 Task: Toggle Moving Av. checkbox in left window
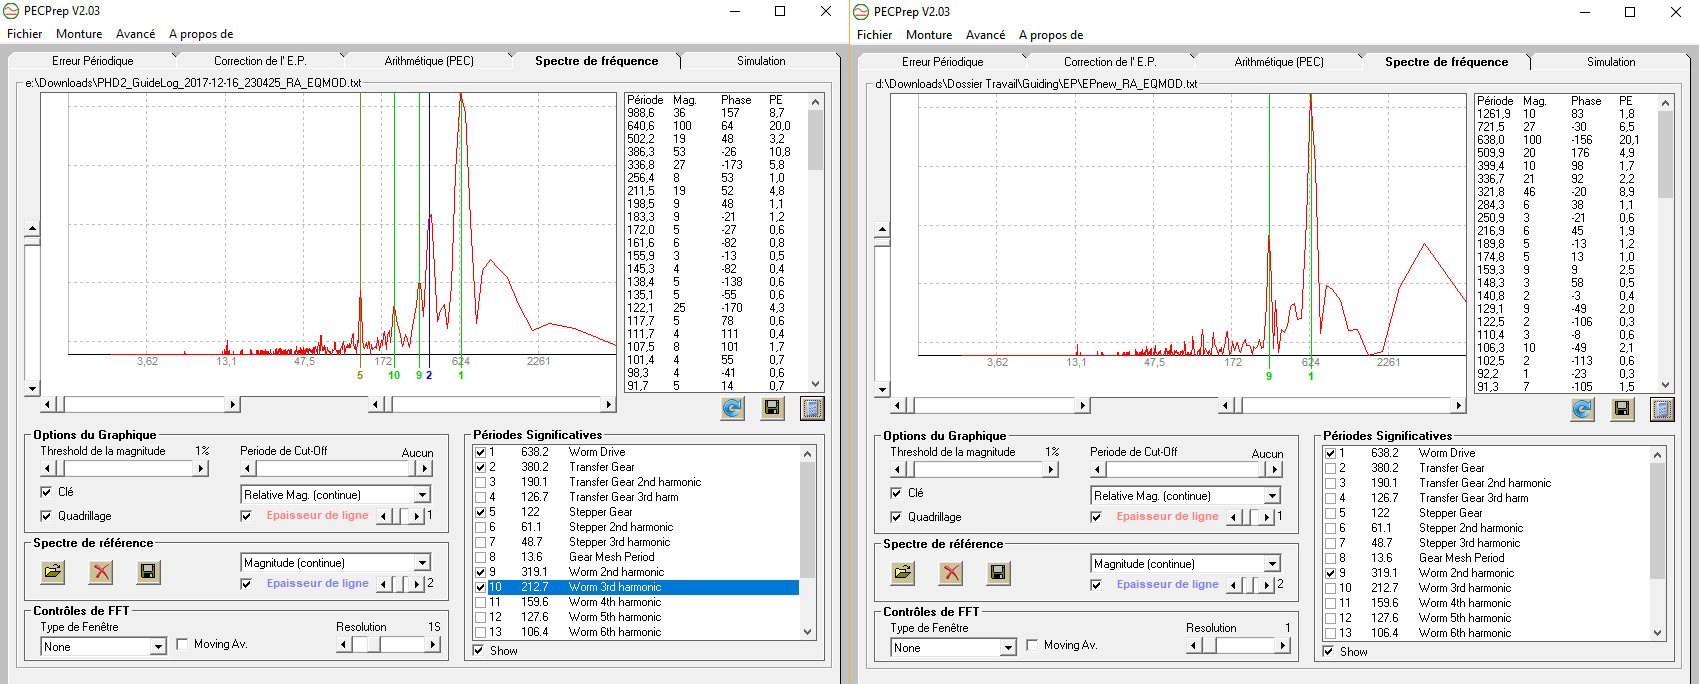pyautogui.click(x=182, y=644)
